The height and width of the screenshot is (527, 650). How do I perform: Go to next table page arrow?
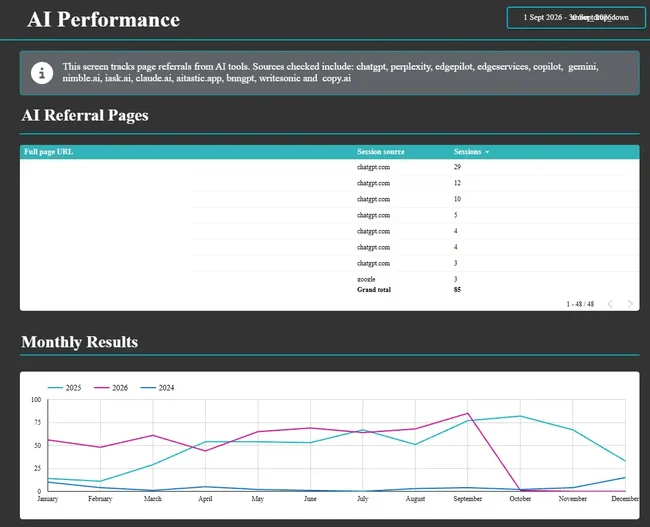tap(630, 304)
